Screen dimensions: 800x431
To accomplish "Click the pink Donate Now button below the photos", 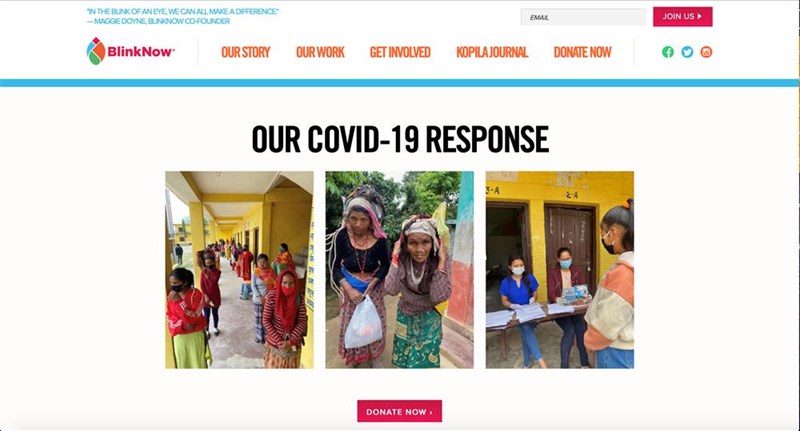I will point(399,411).
